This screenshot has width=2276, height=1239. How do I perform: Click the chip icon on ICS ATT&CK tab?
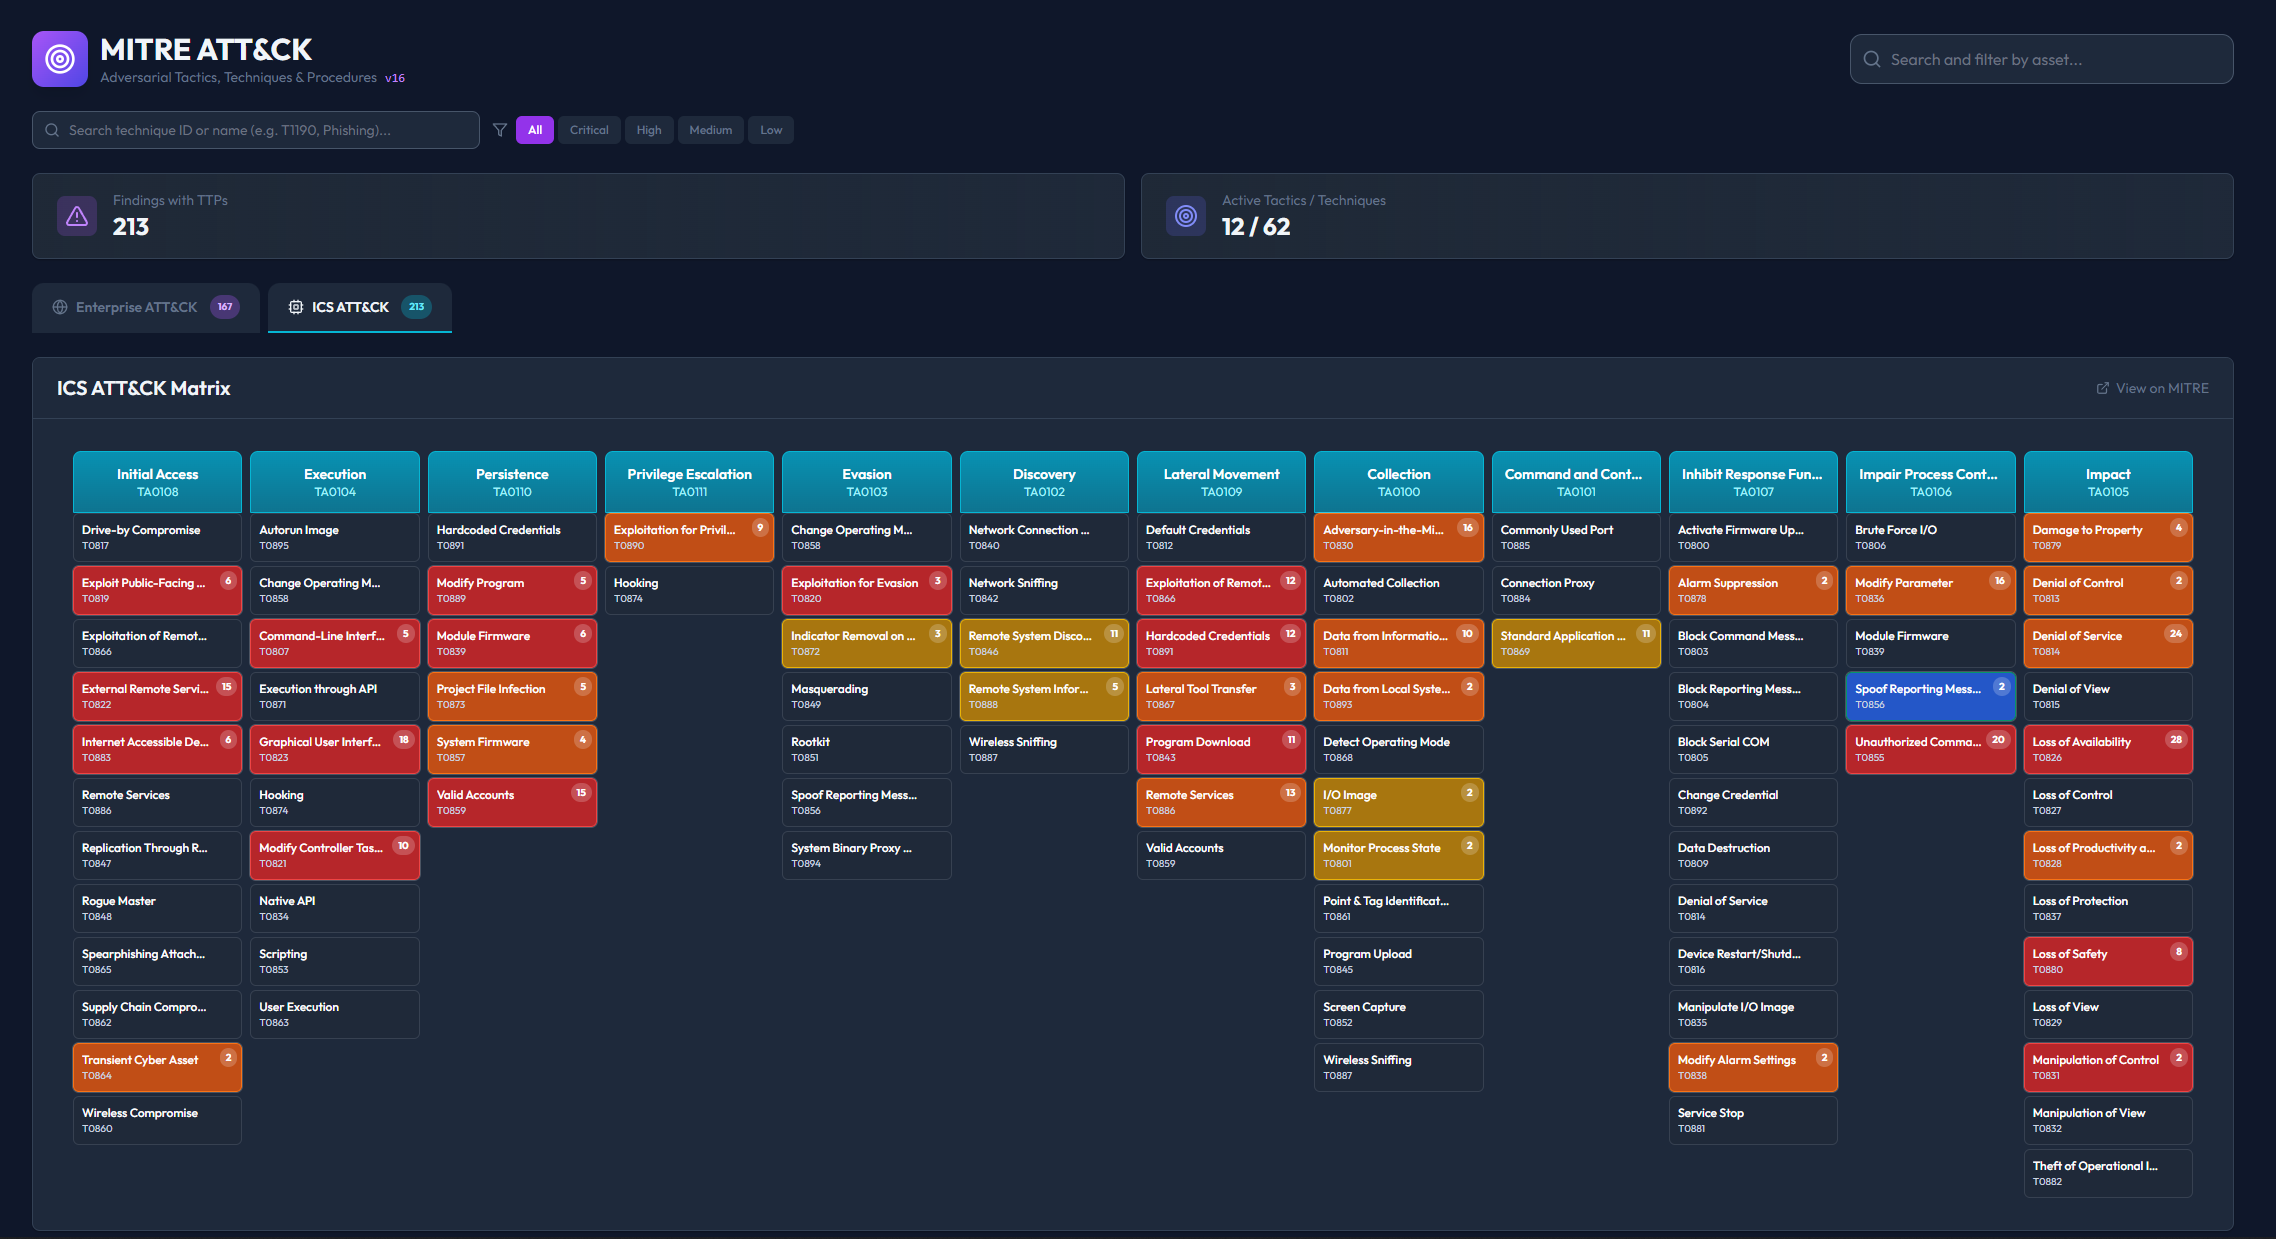tap(296, 307)
